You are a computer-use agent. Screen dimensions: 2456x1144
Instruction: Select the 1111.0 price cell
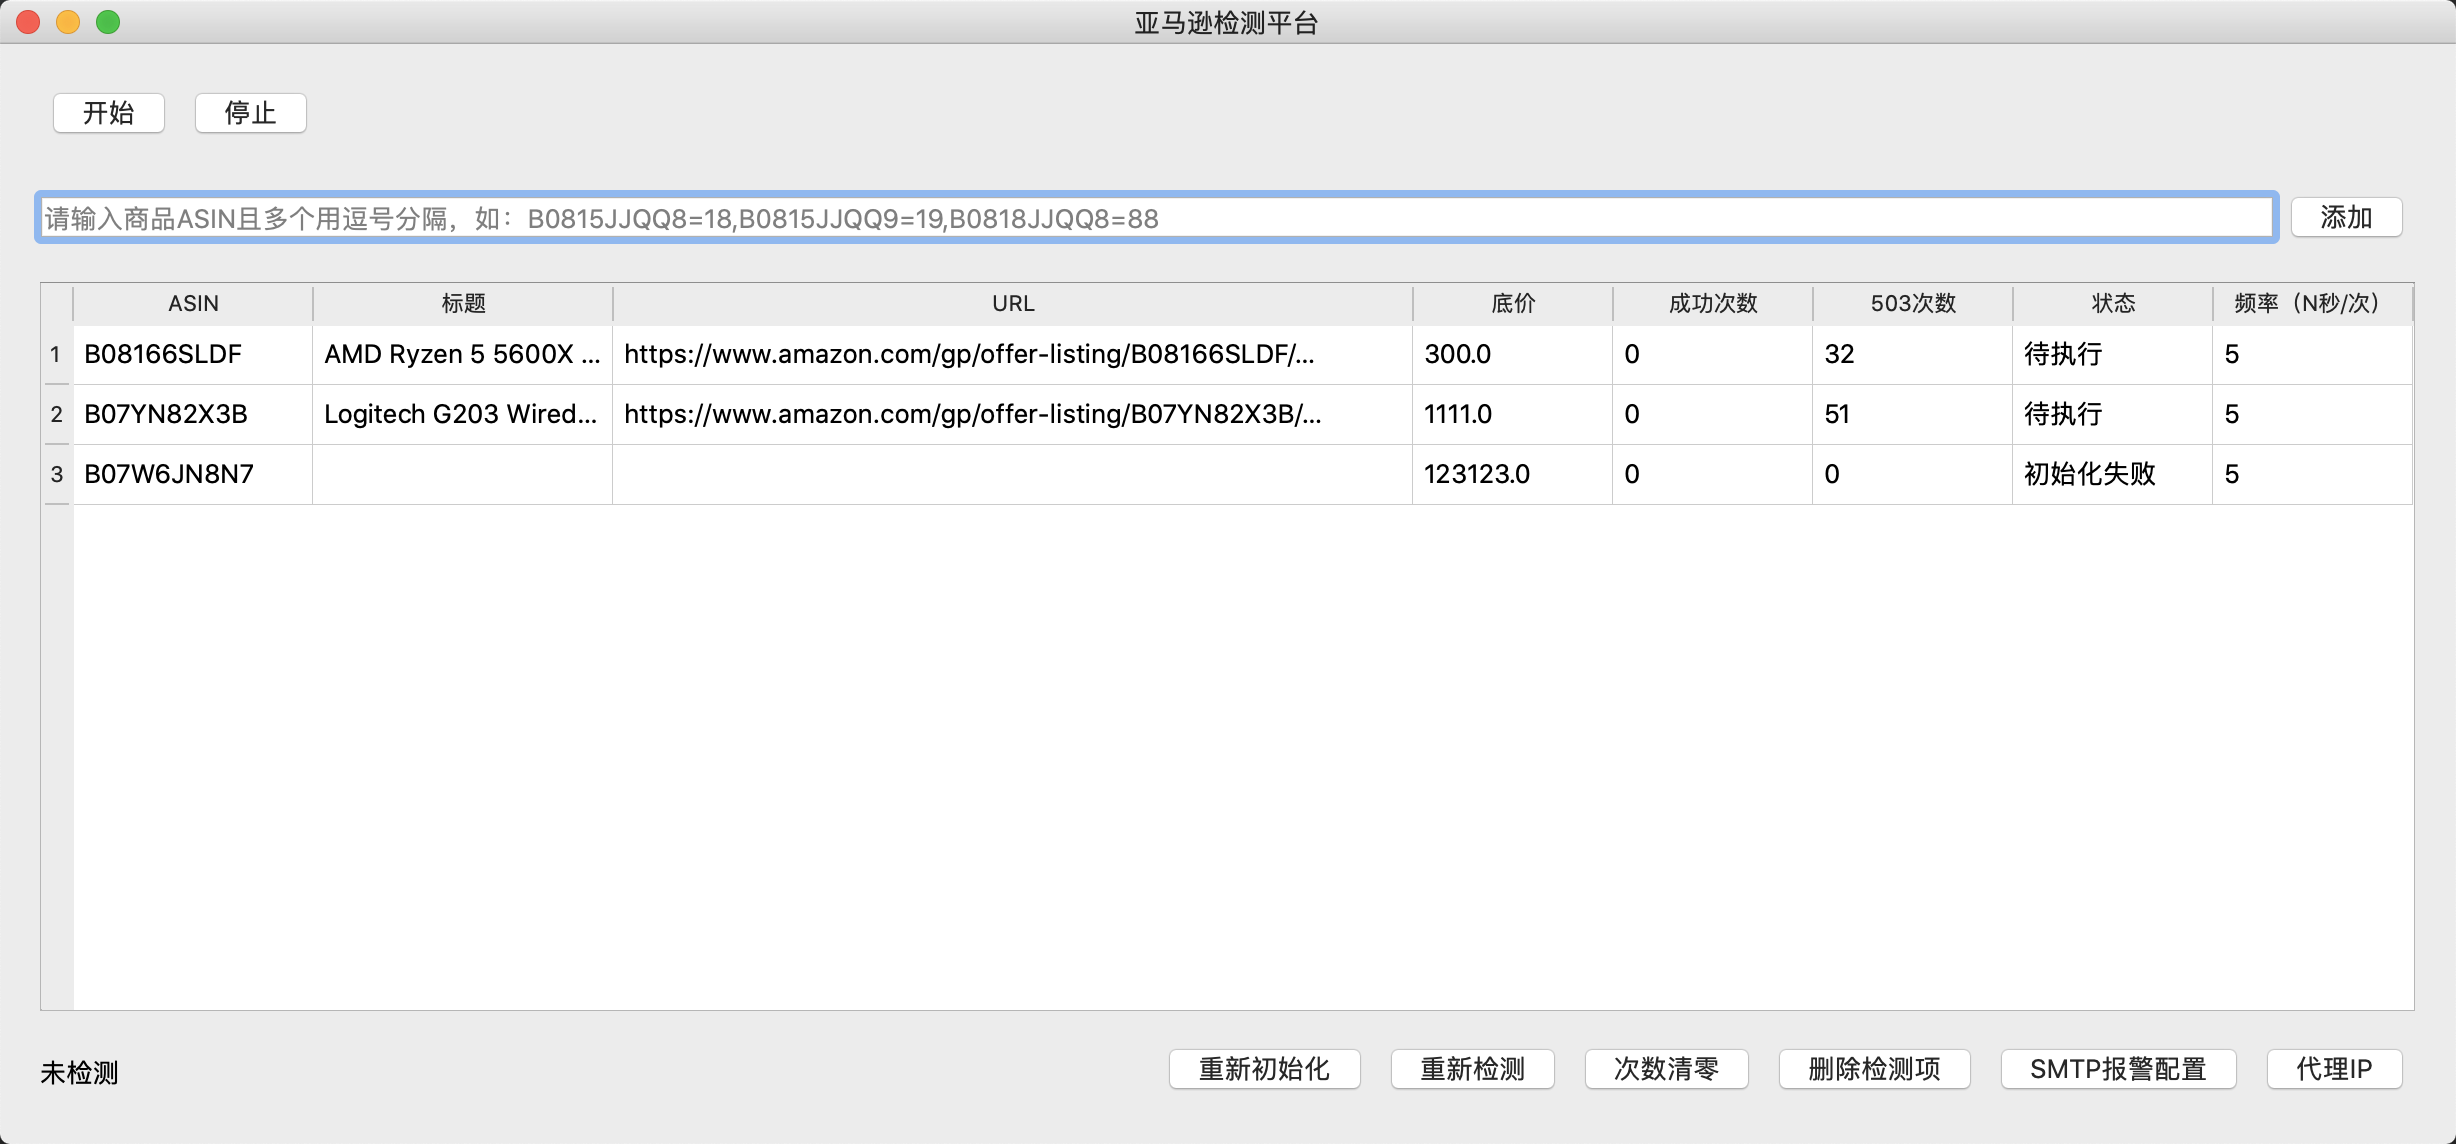[x=1513, y=414]
